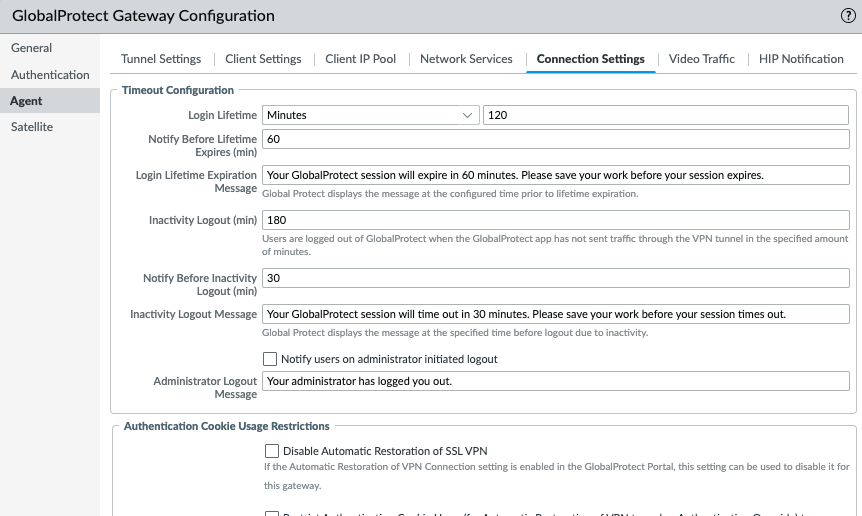This screenshot has height=516, width=862.
Task: Click the Login Lifetime value field
Action: coord(665,115)
